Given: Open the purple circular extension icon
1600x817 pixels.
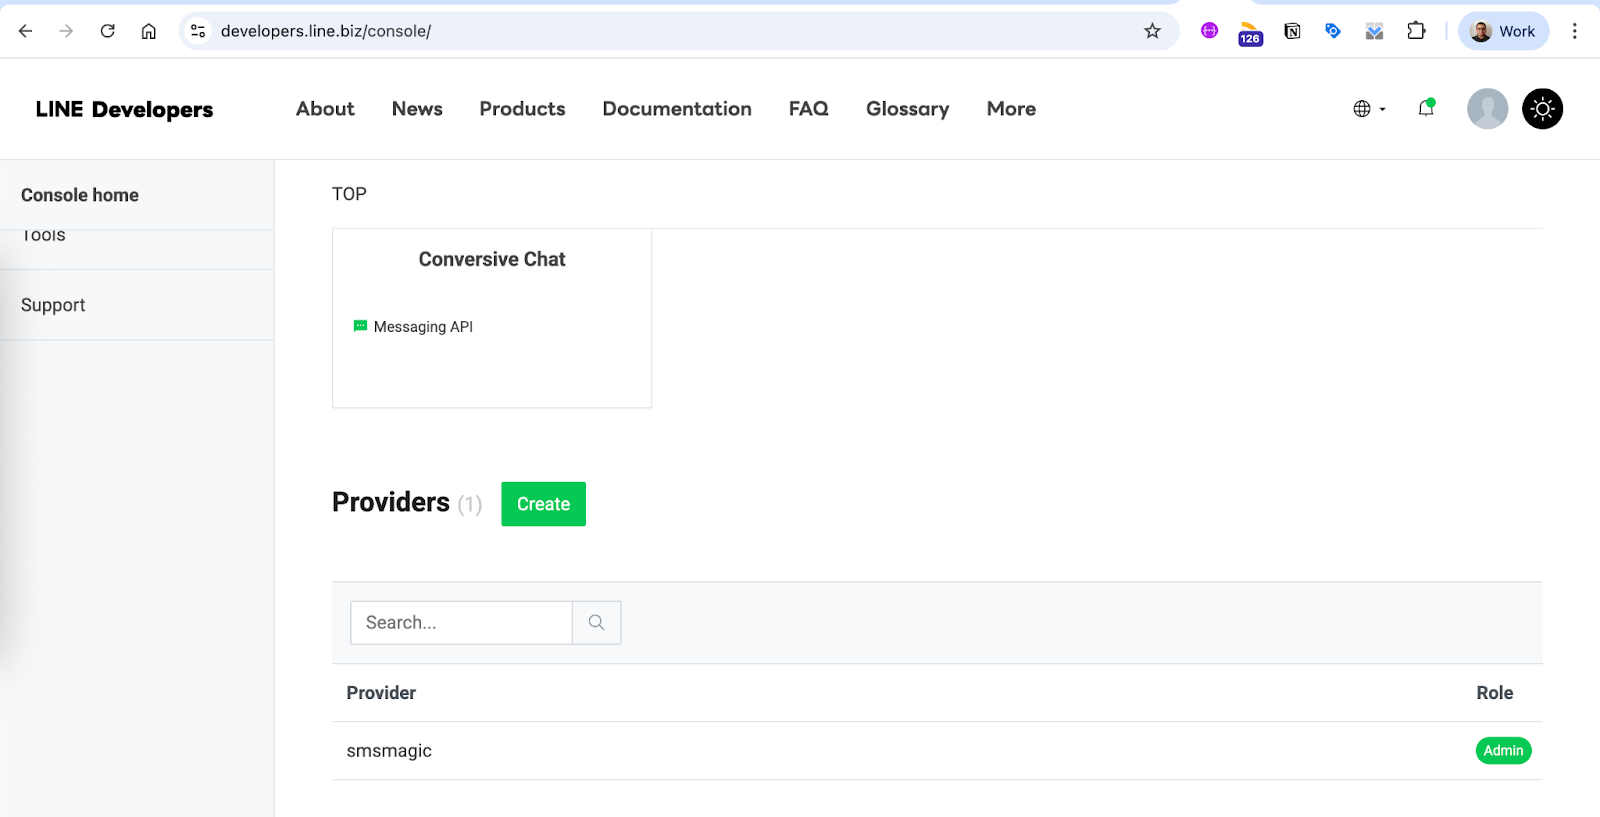Looking at the screenshot, I should point(1209,31).
